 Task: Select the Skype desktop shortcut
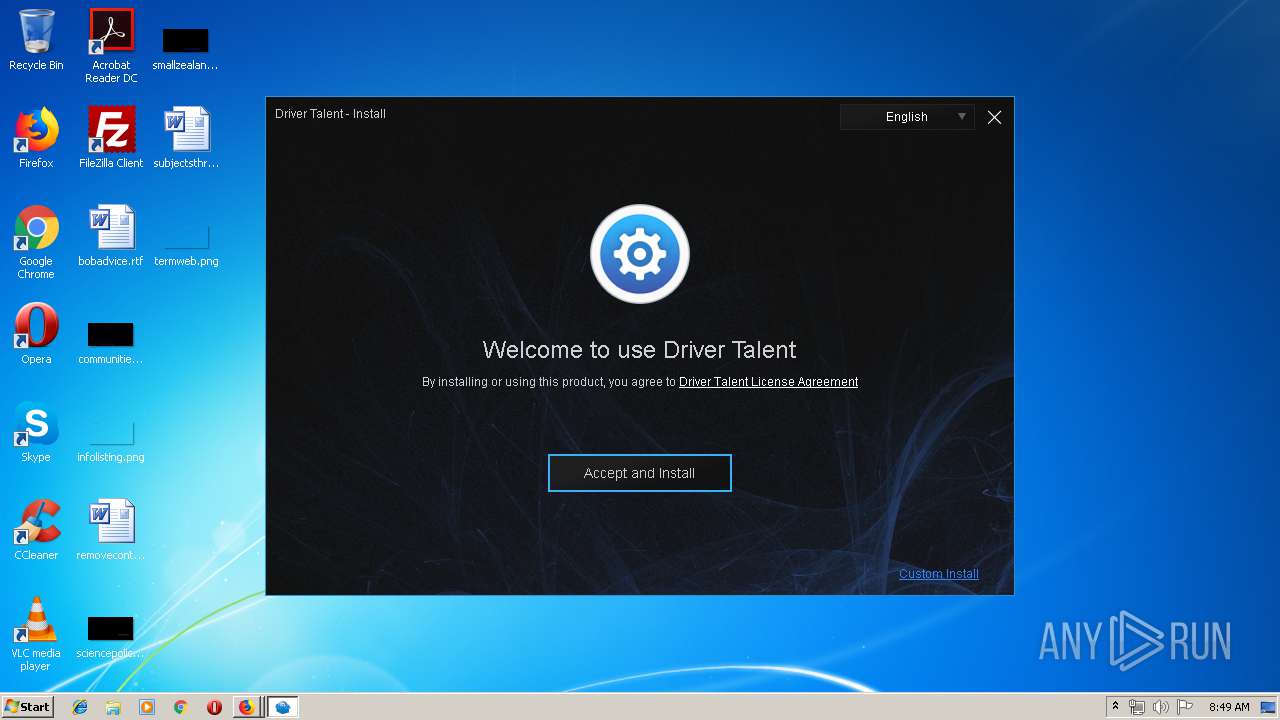[x=36, y=432]
